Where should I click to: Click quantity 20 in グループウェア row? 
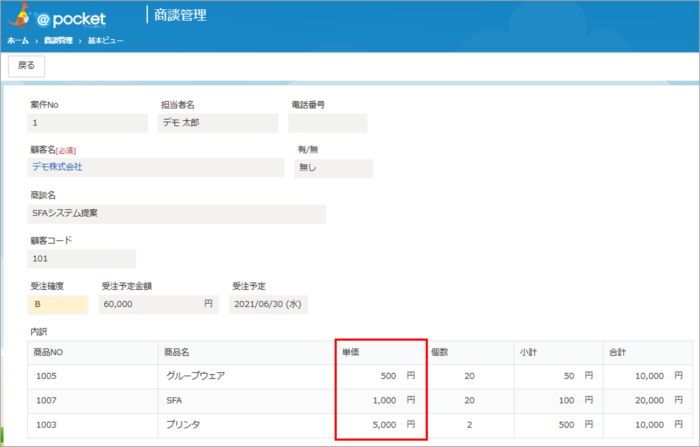coord(471,376)
